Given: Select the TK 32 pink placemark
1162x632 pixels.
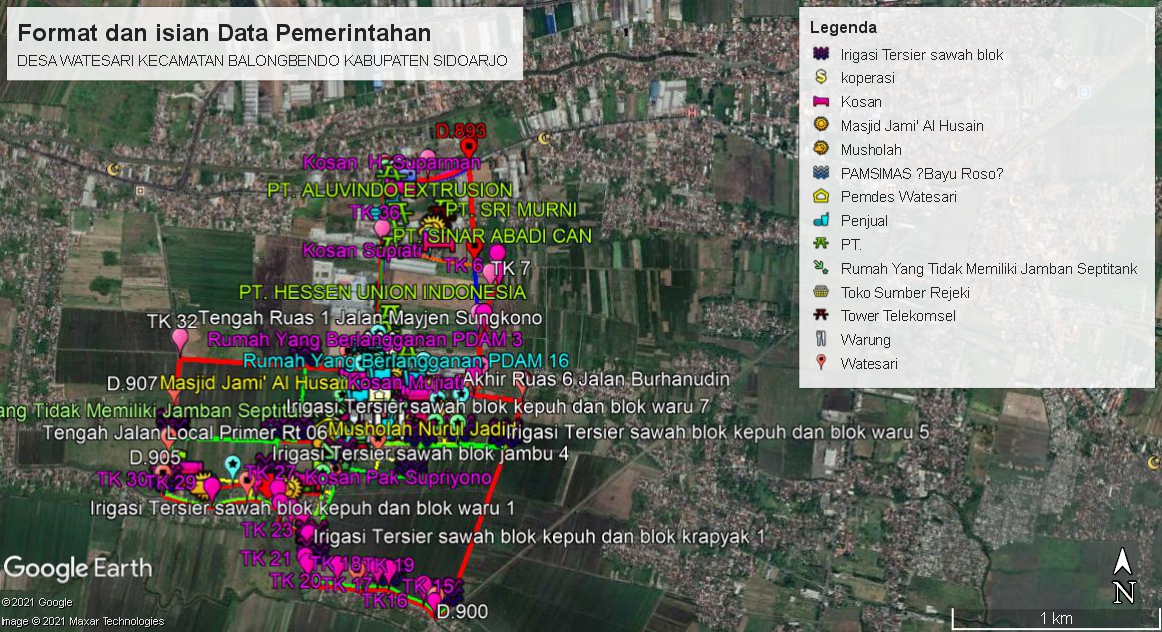Looking at the screenshot, I should pyautogui.click(x=181, y=340).
